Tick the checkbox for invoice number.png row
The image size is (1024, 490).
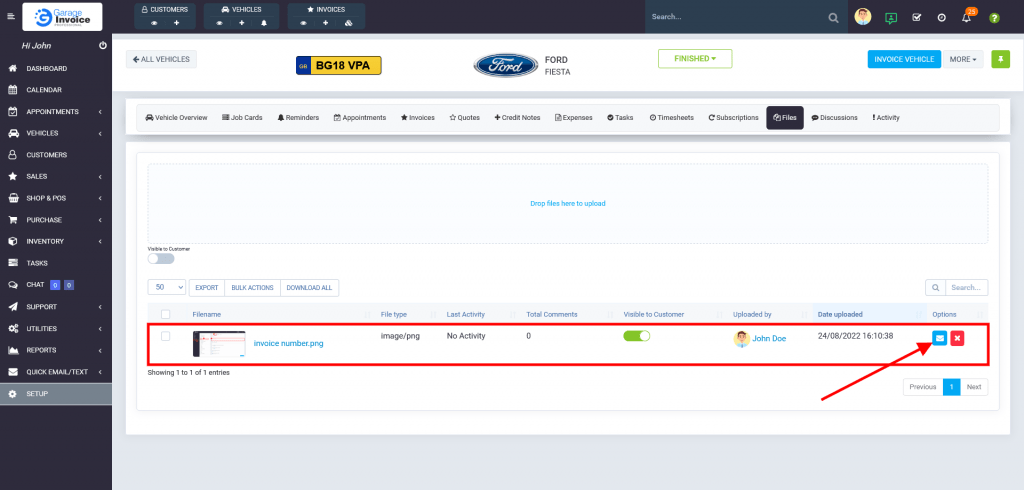[x=166, y=336]
